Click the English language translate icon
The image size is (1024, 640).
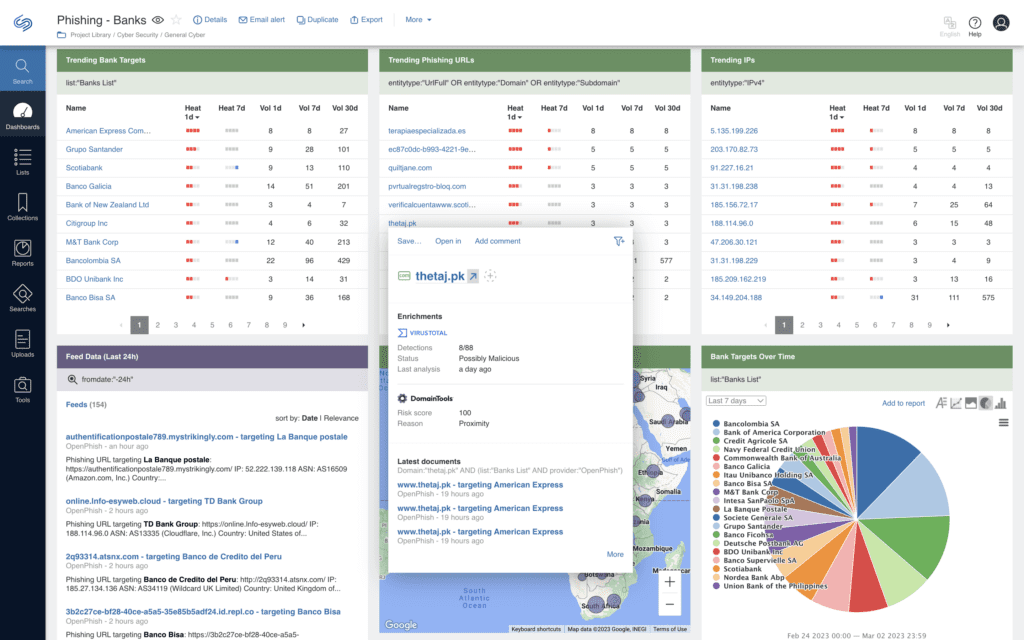(950, 25)
